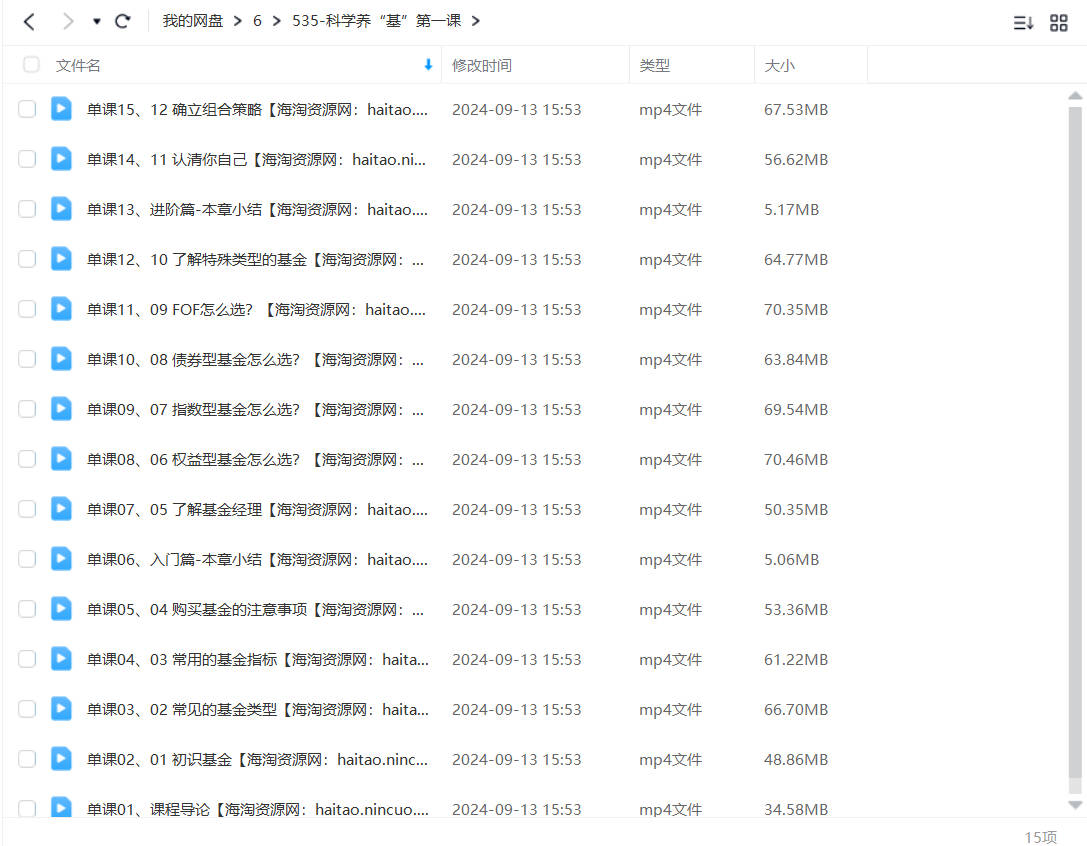This screenshot has width=1087, height=846.
Task: Check the box for 单课13 进阶篇-本章小结
Action: click(27, 209)
